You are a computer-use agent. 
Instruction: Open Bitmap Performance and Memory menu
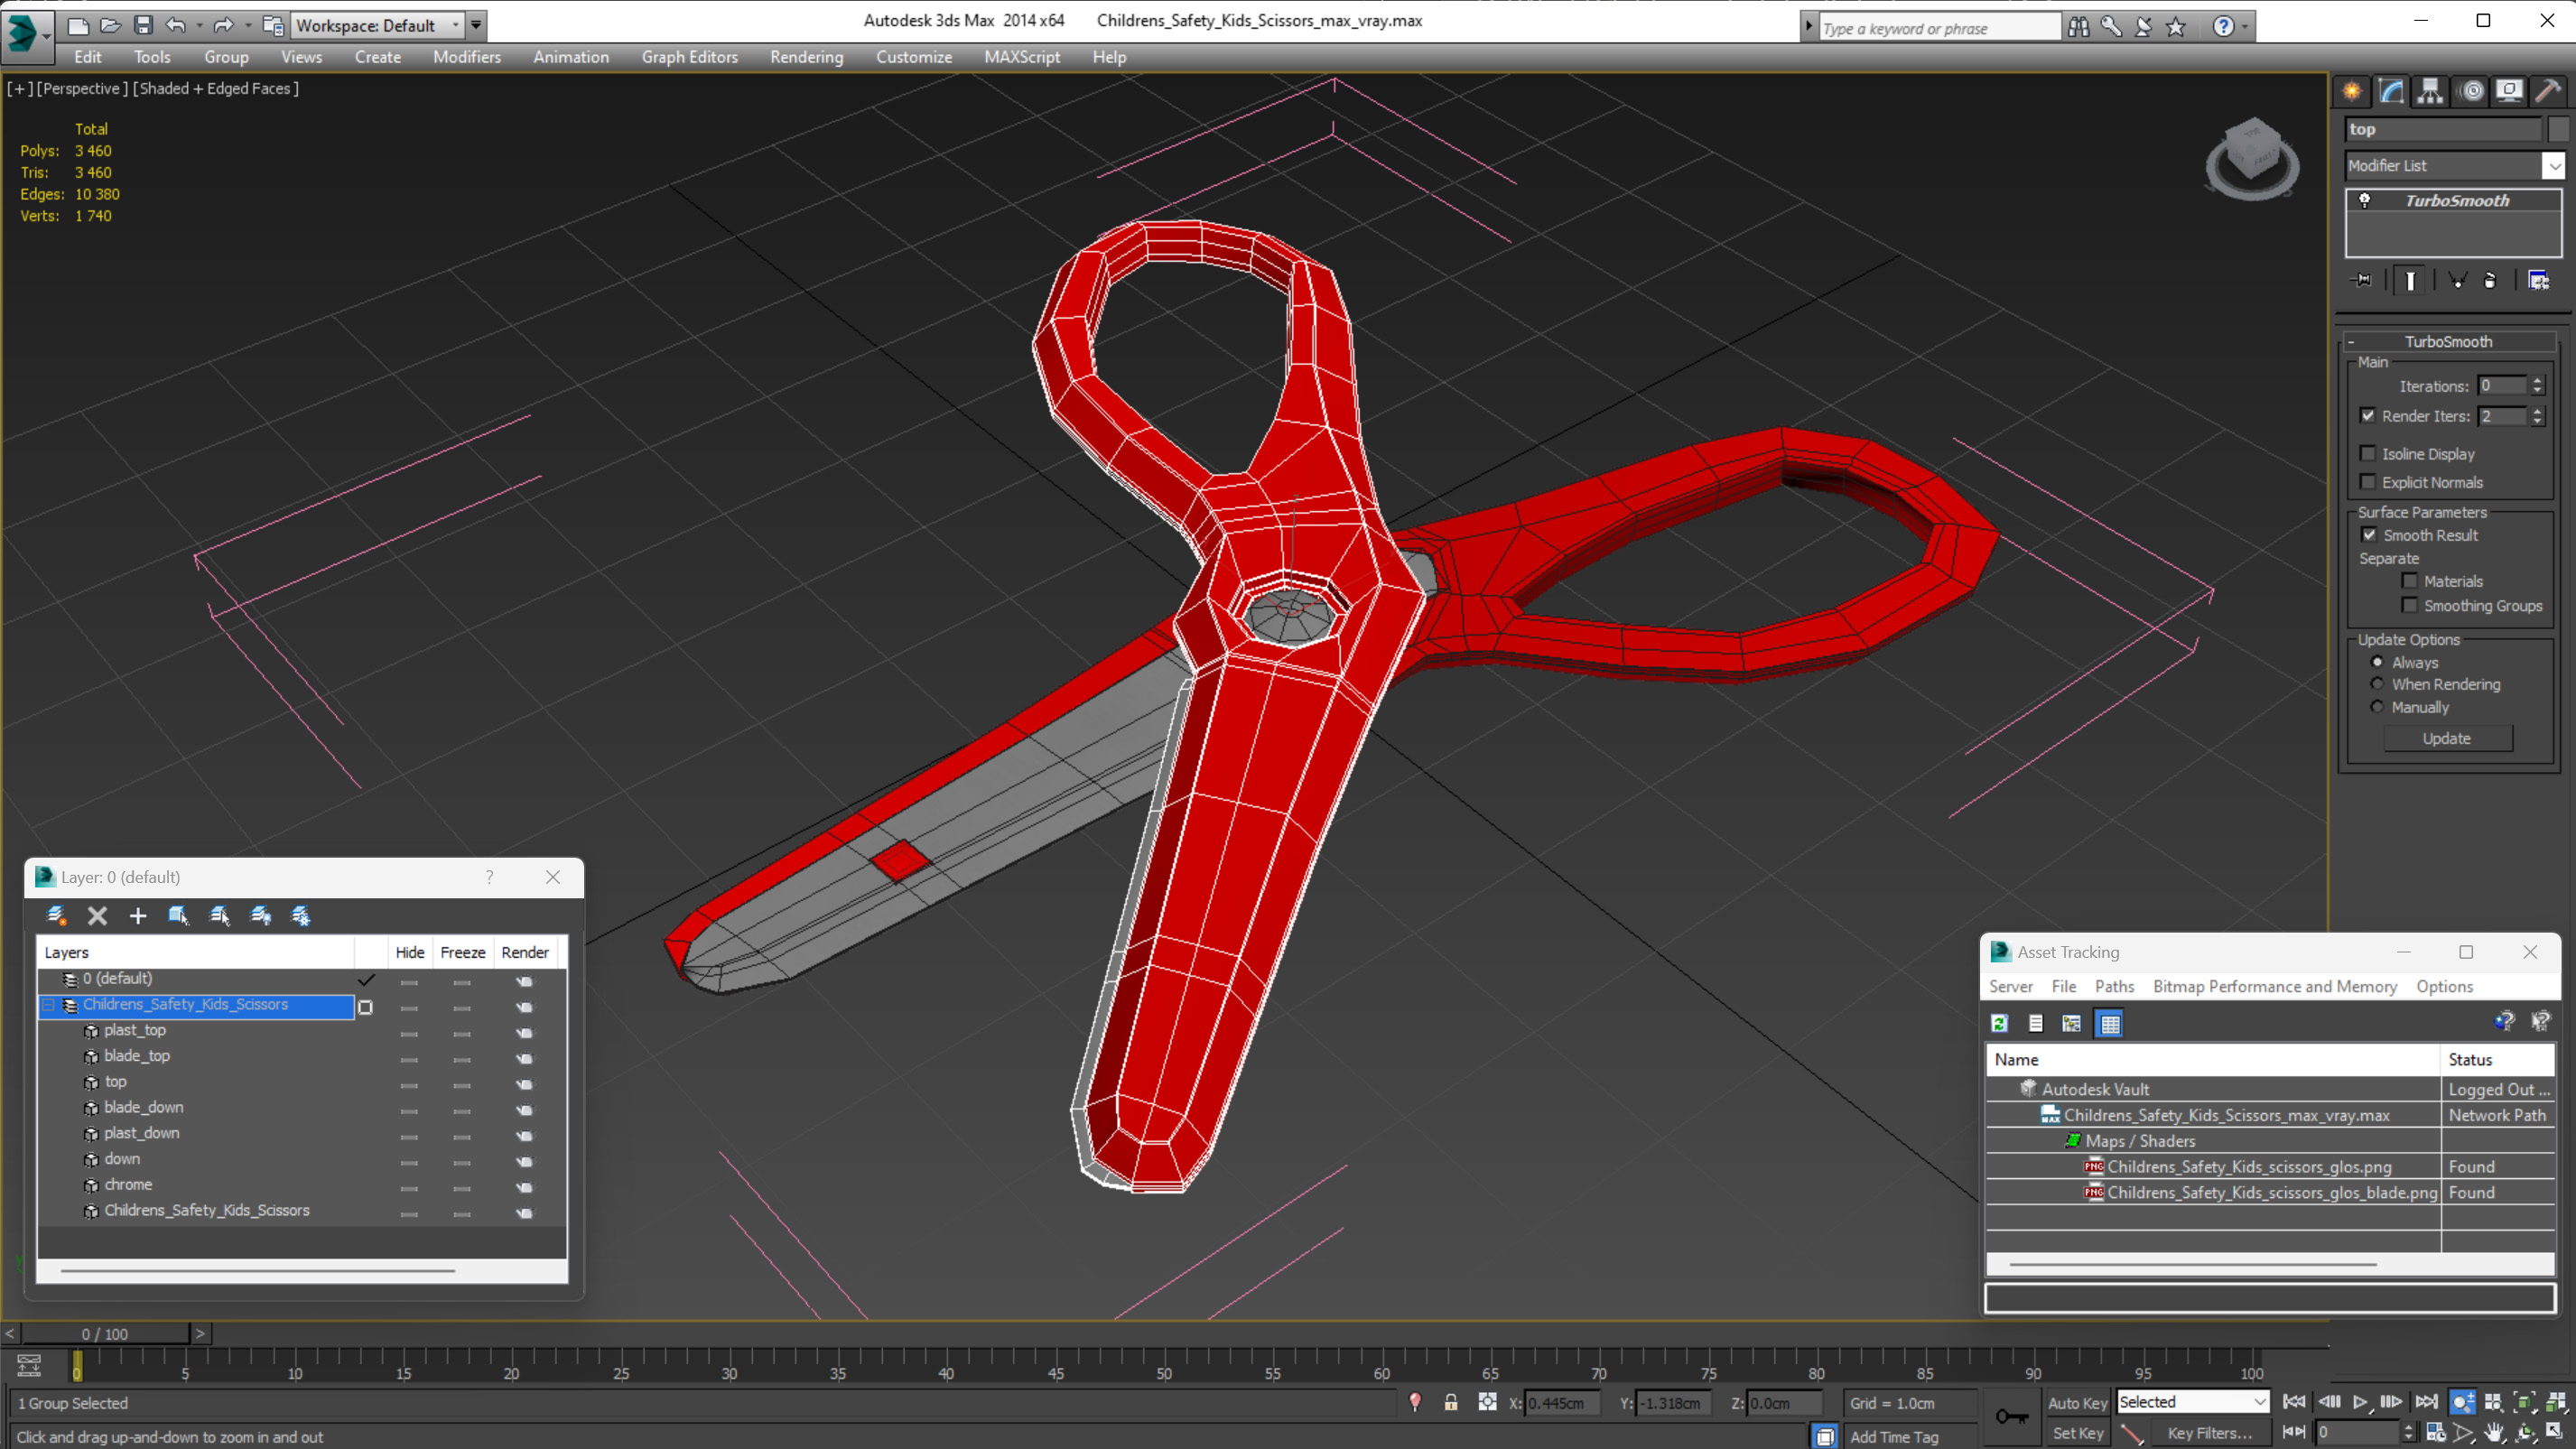pyautogui.click(x=2274, y=986)
